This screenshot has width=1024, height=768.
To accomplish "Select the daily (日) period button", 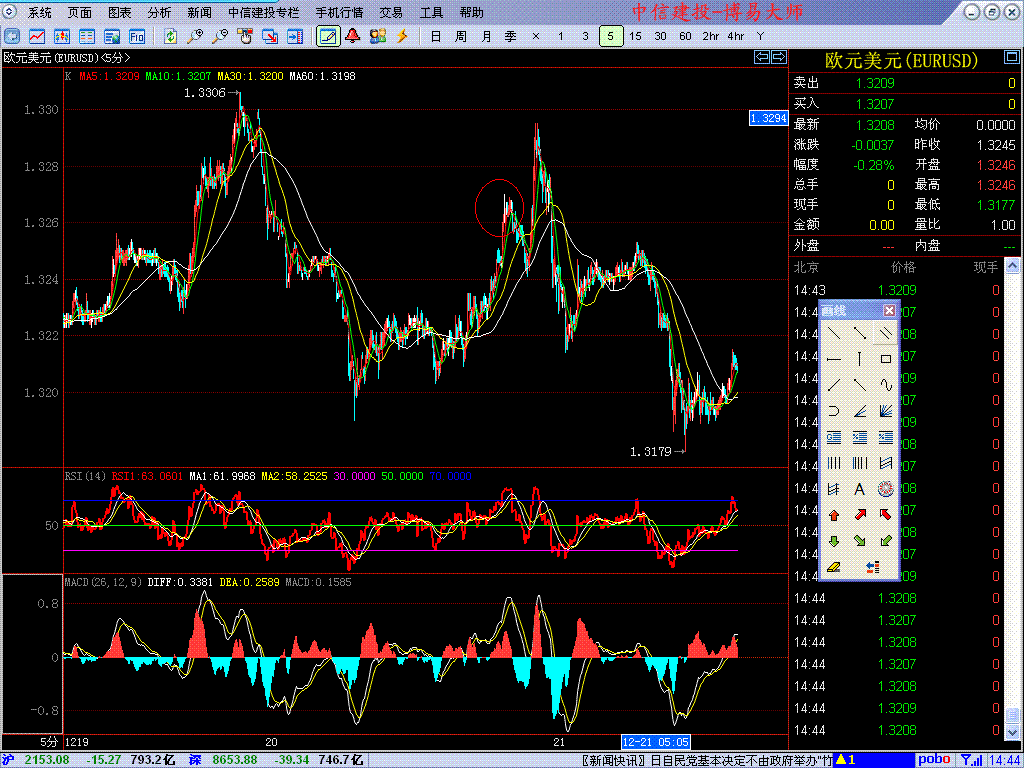I will pos(435,36).
